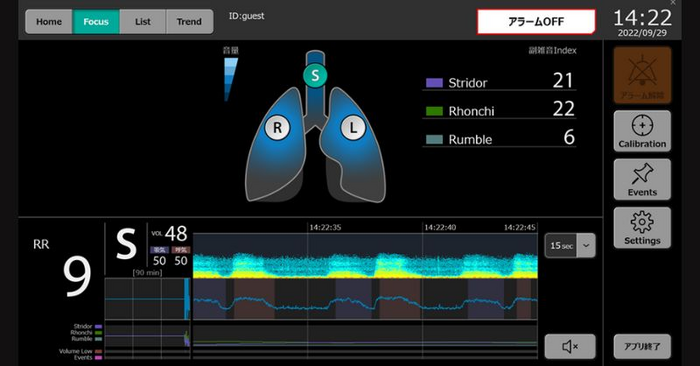Click the Events trend legend label
The height and width of the screenshot is (366, 700).
(83, 358)
